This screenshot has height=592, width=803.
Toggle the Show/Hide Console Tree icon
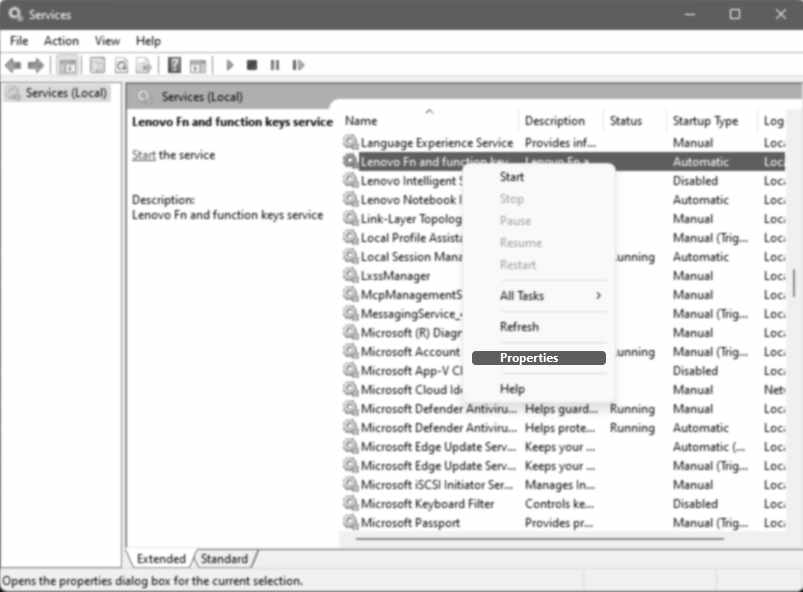(66, 65)
